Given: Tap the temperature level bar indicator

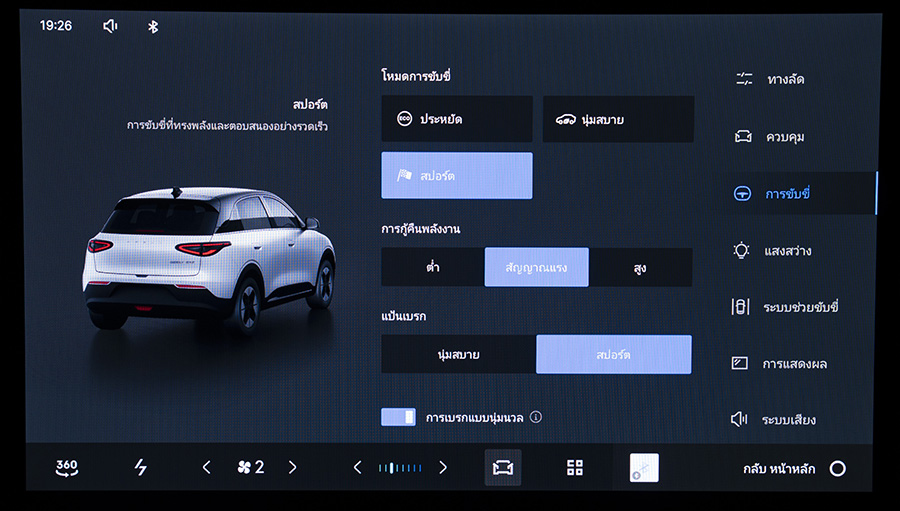Looking at the screenshot, I should coord(400,467).
